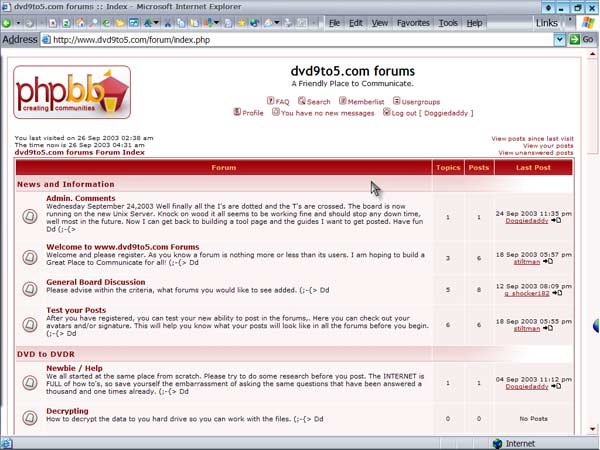The image size is (600, 450).
Task: Open the 'General Board Discussion' forum
Action: click(96, 282)
